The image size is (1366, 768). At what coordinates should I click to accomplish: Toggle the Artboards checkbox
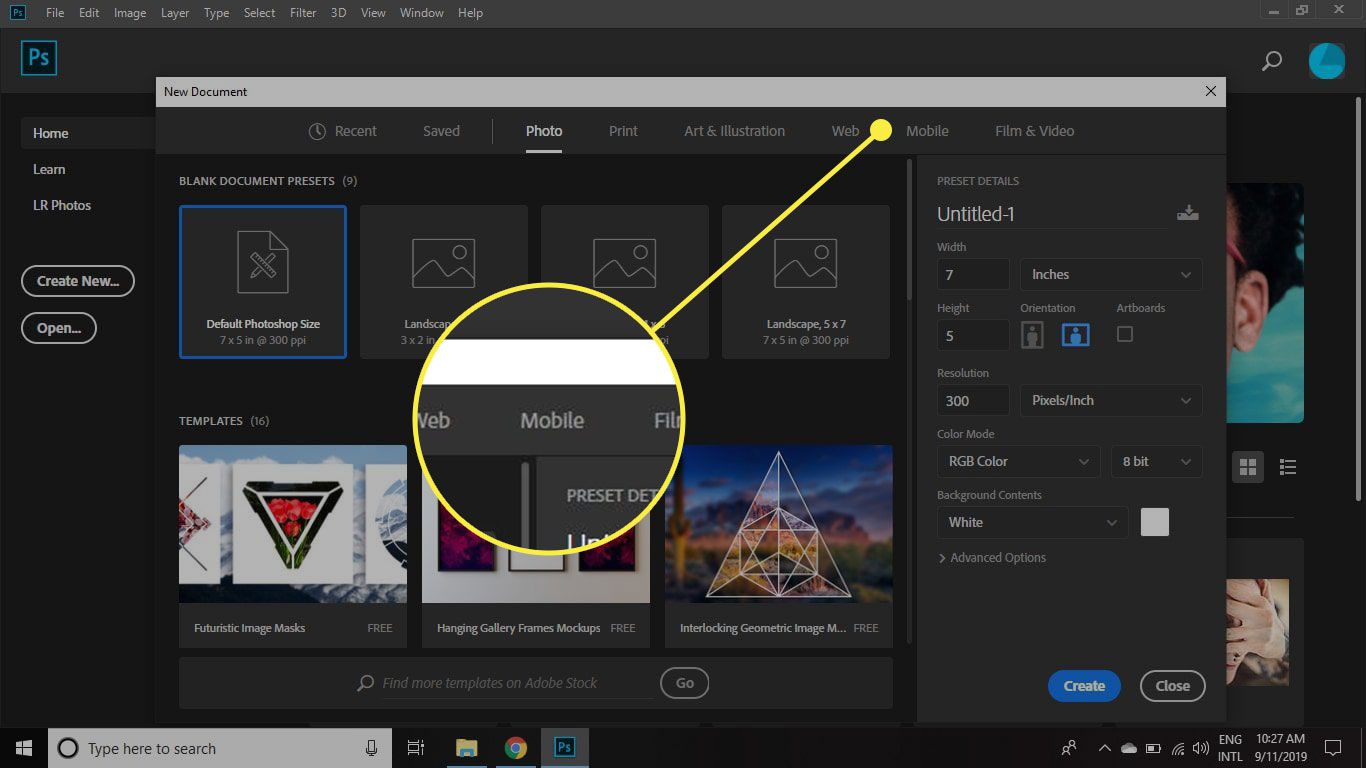click(x=1125, y=334)
